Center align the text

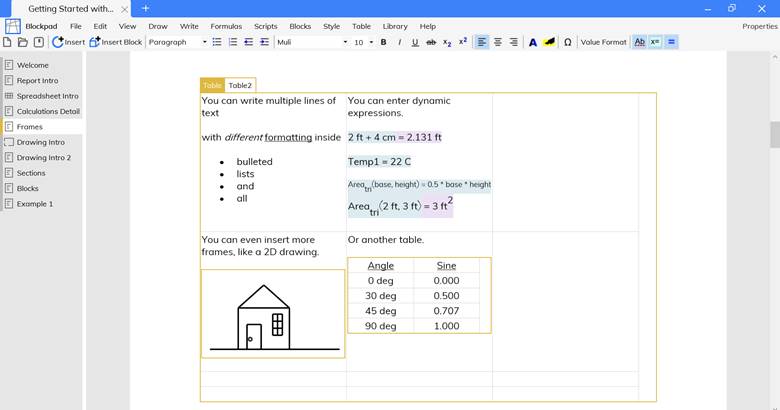click(497, 42)
